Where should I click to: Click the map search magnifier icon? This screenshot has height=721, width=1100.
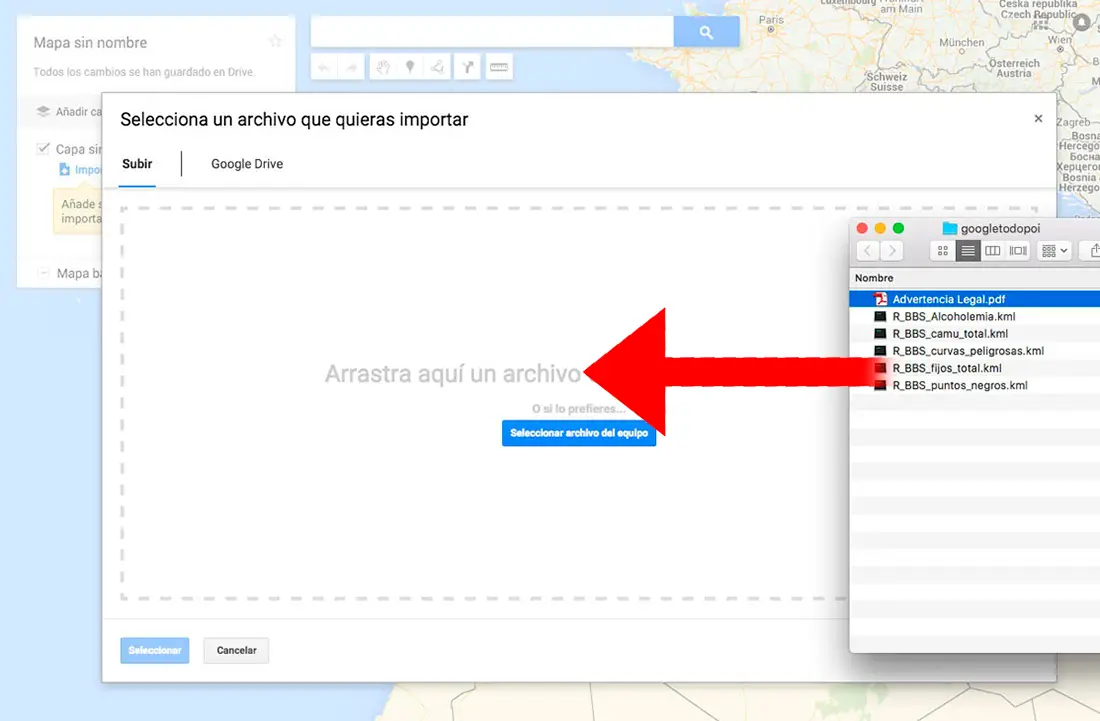click(706, 31)
